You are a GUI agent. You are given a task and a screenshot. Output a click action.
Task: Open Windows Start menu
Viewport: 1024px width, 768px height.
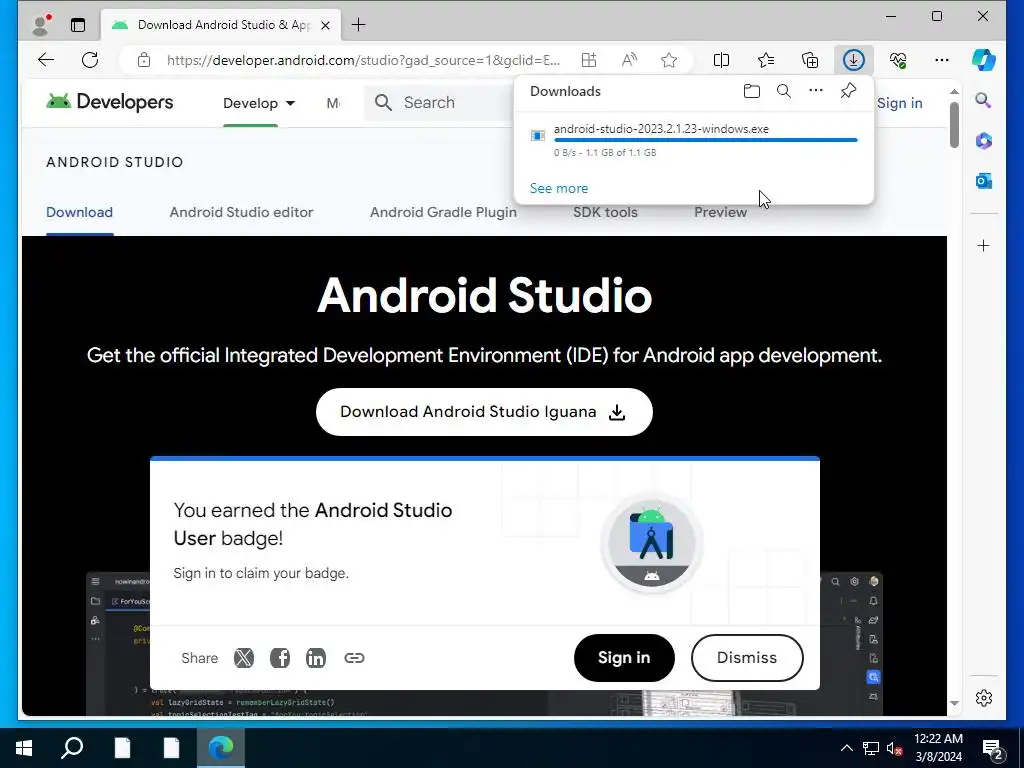tap(24, 748)
